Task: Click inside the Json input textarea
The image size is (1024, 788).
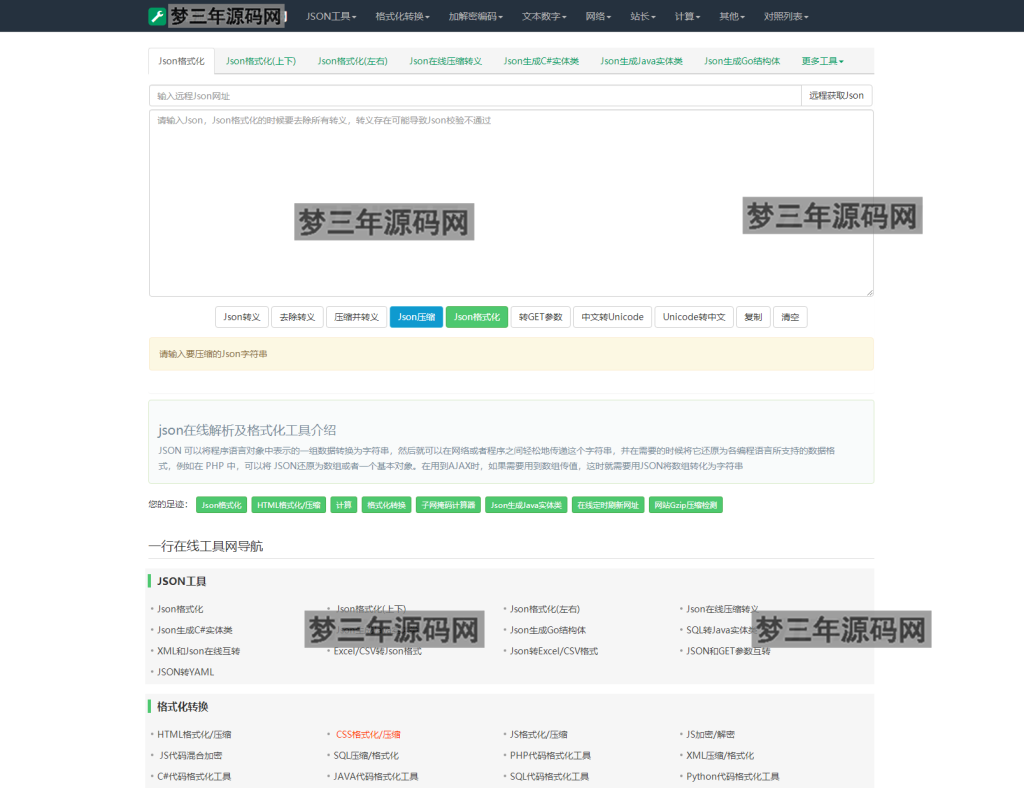Action: pyautogui.click(x=511, y=203)
